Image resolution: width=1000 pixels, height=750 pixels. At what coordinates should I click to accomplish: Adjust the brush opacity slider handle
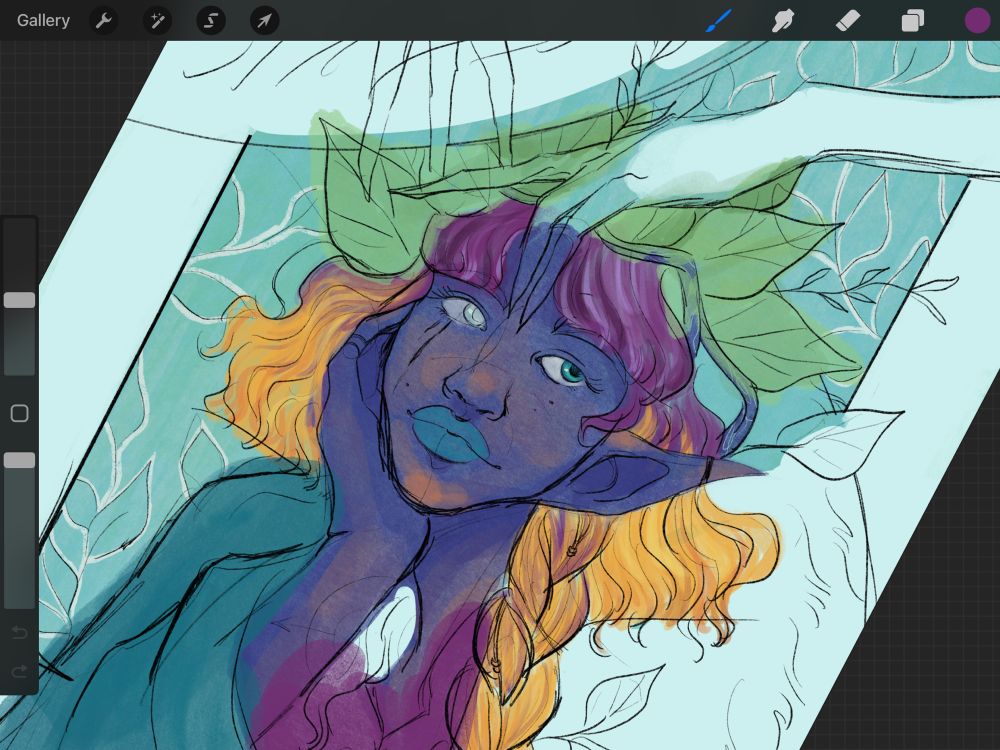(20, 460)
